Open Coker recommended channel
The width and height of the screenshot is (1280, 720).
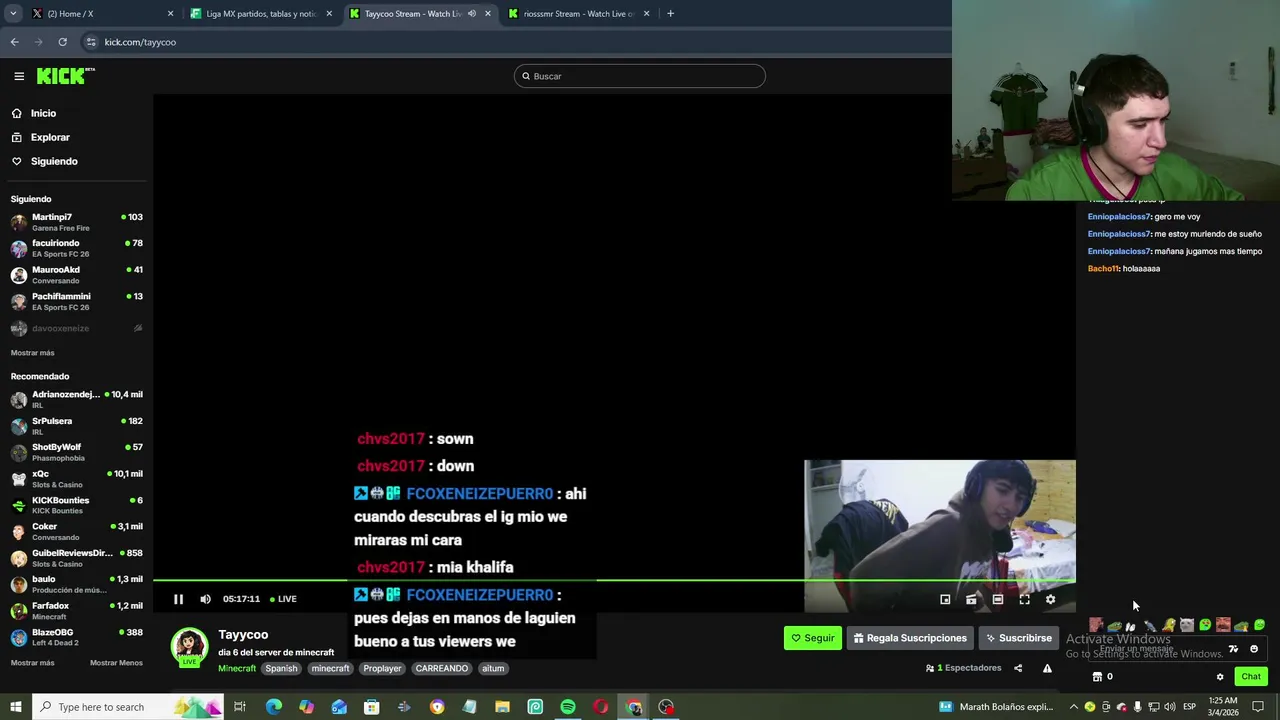(76, 531)
